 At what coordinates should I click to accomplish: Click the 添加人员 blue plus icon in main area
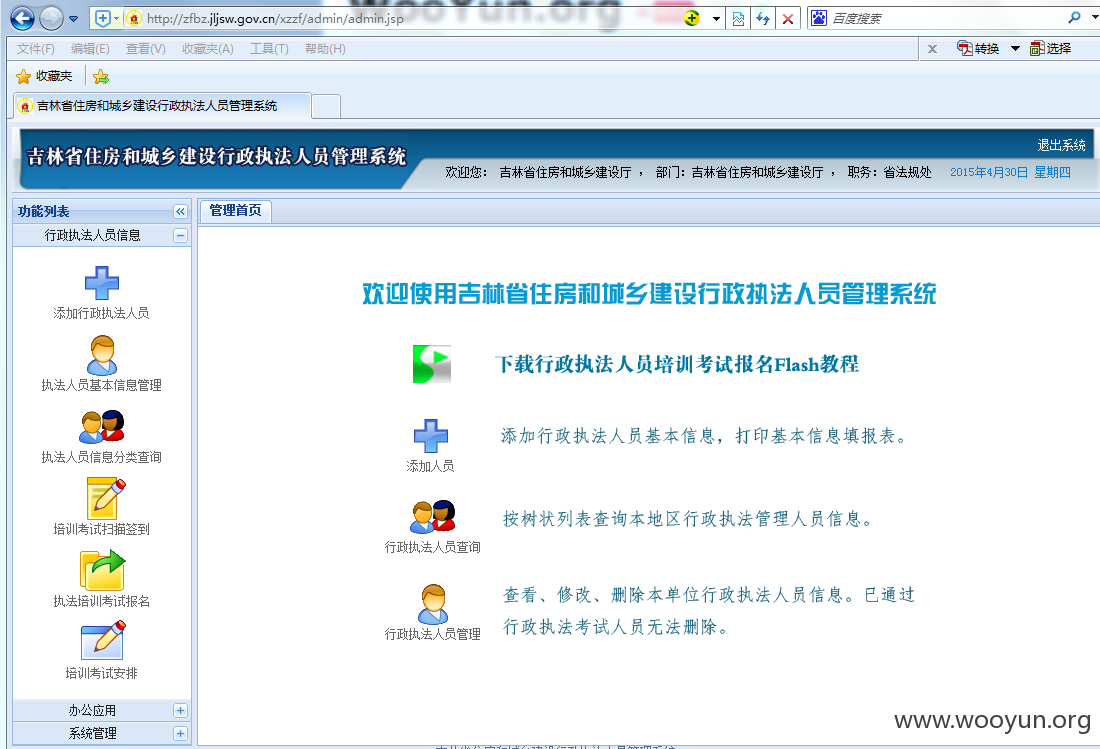(x=431, y=436)
